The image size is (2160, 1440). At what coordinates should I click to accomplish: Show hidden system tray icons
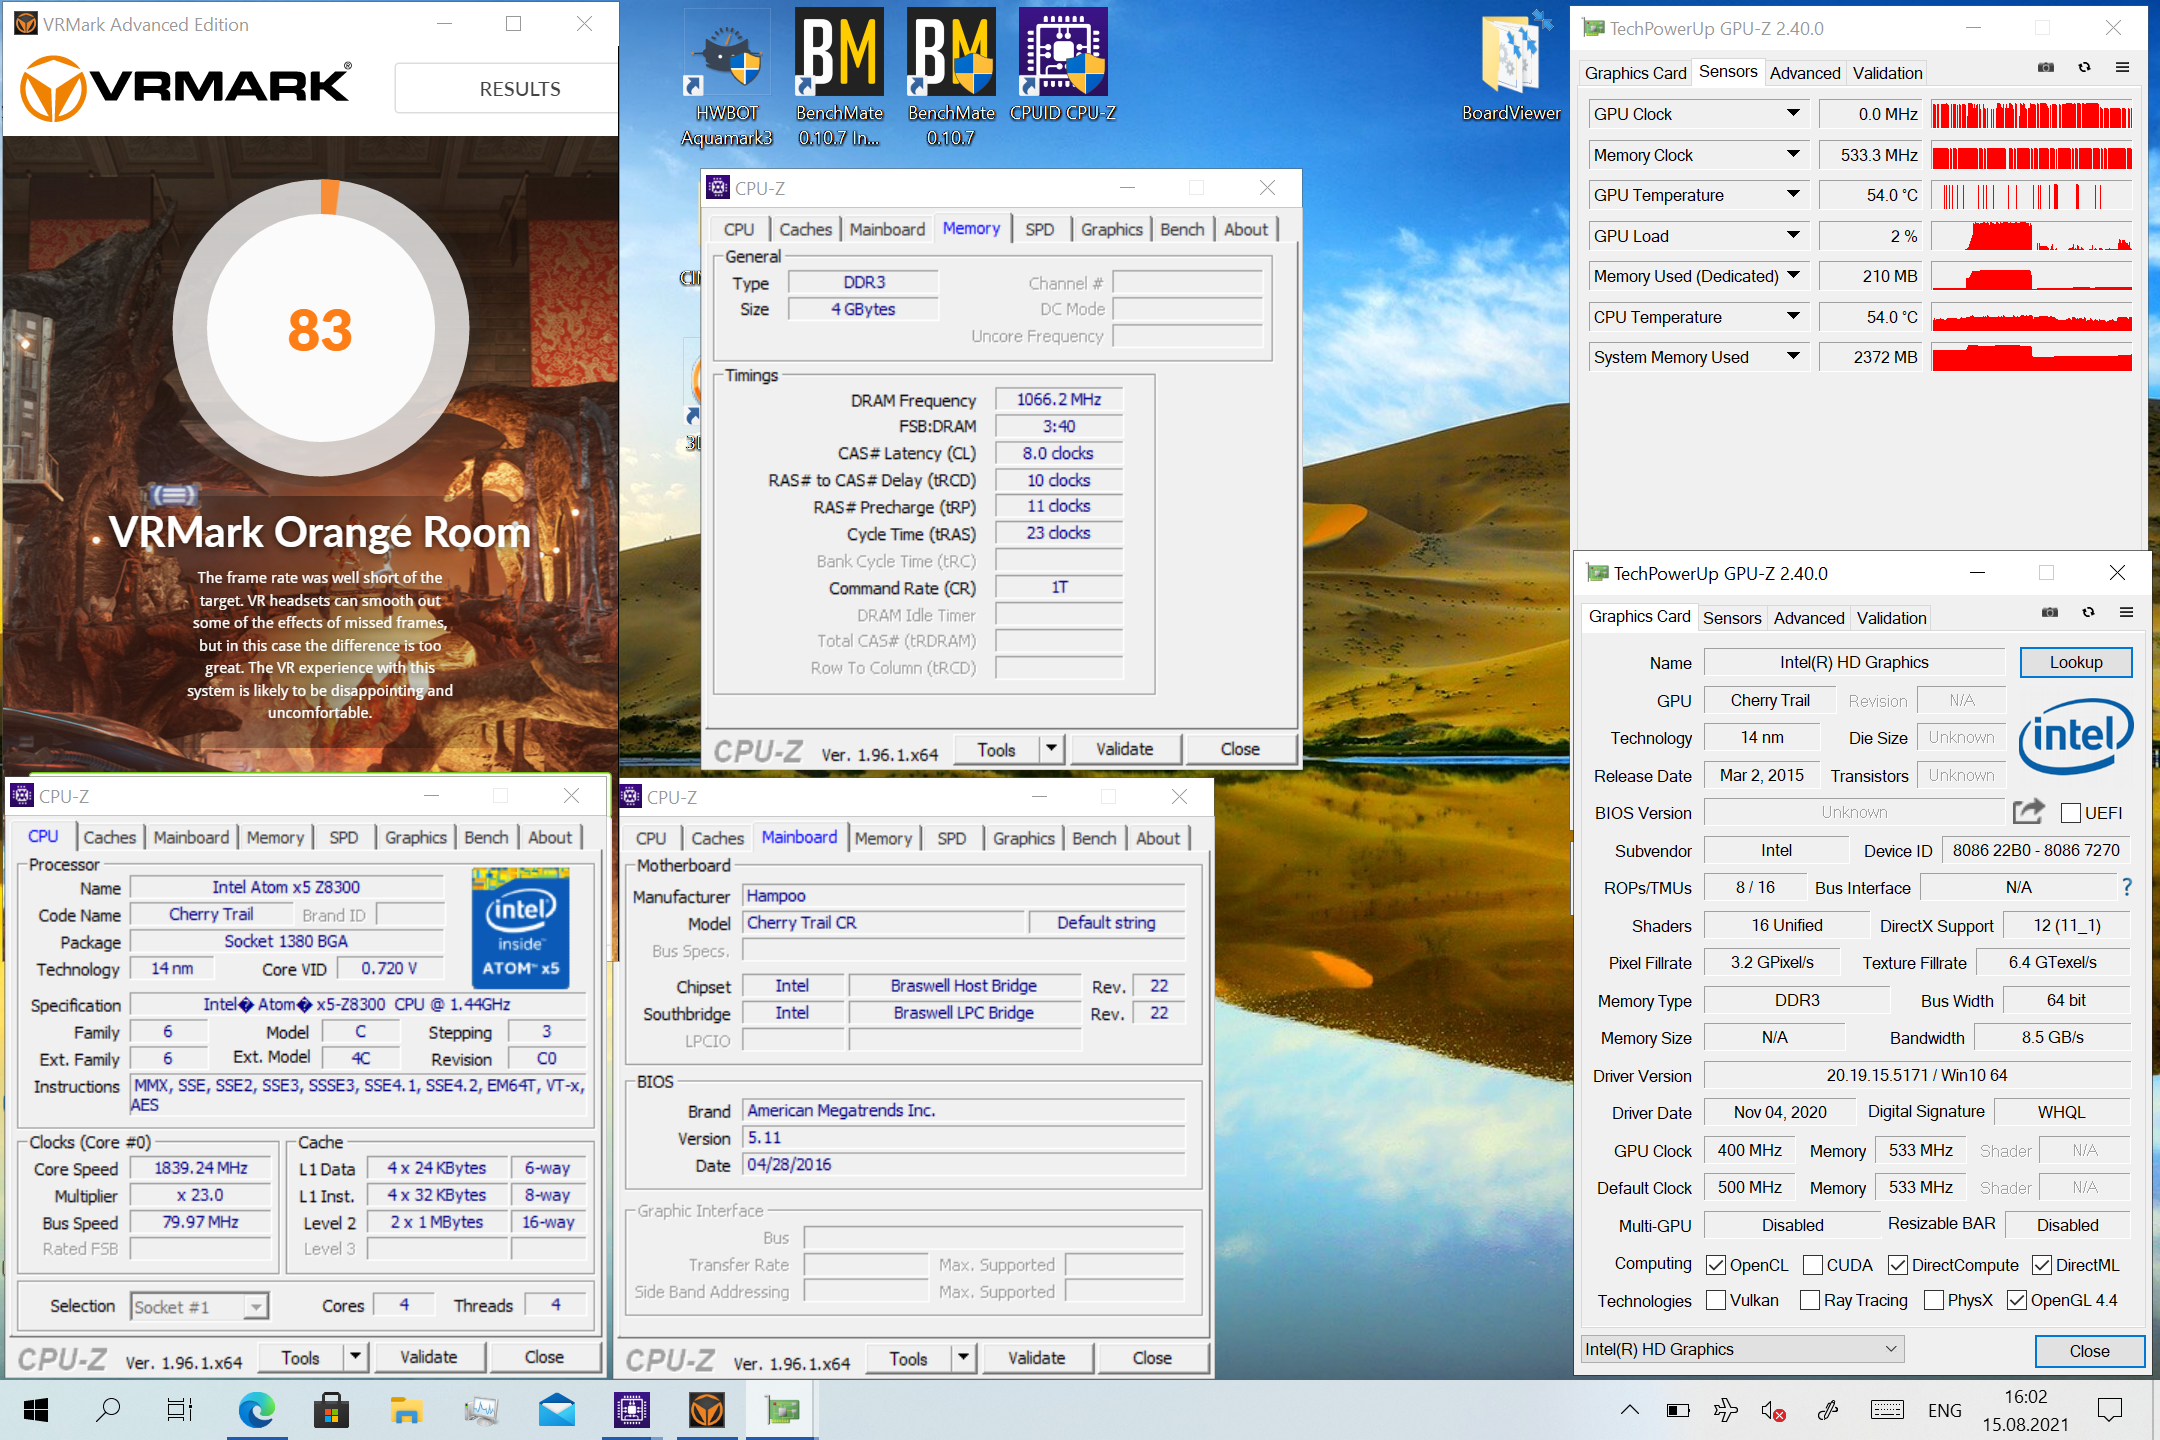click(1630, 1410)
